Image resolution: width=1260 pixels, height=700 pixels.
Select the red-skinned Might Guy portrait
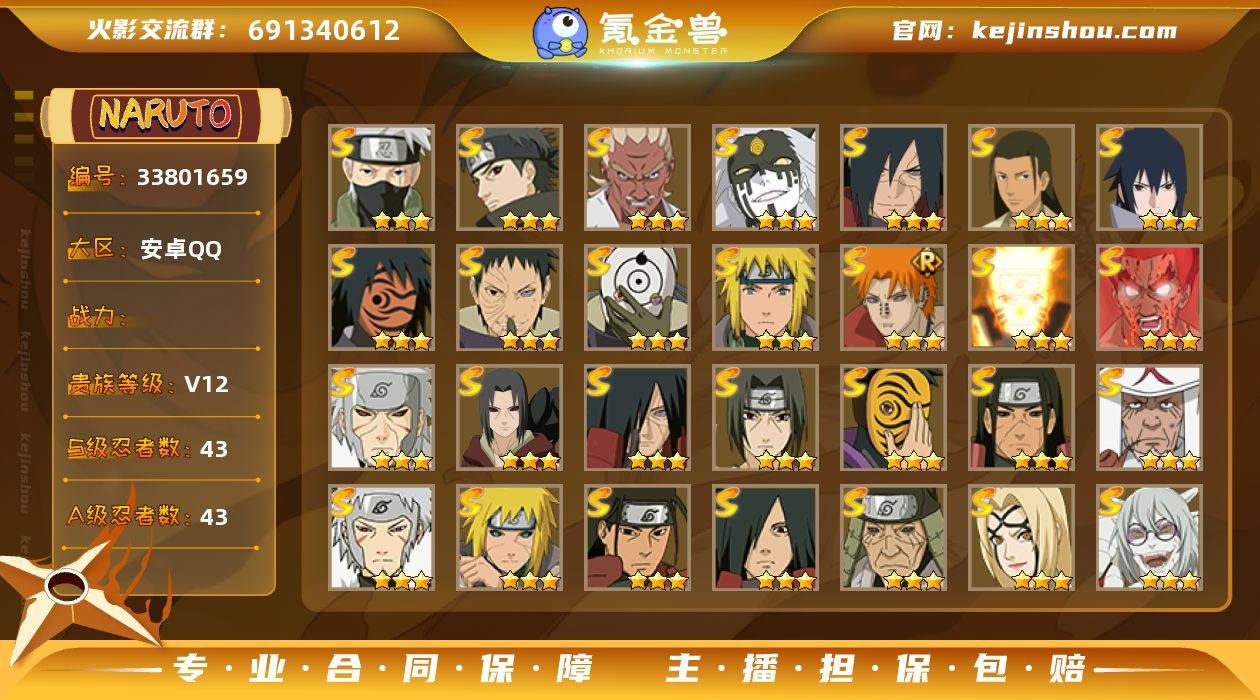click(x=1149, y=298)
